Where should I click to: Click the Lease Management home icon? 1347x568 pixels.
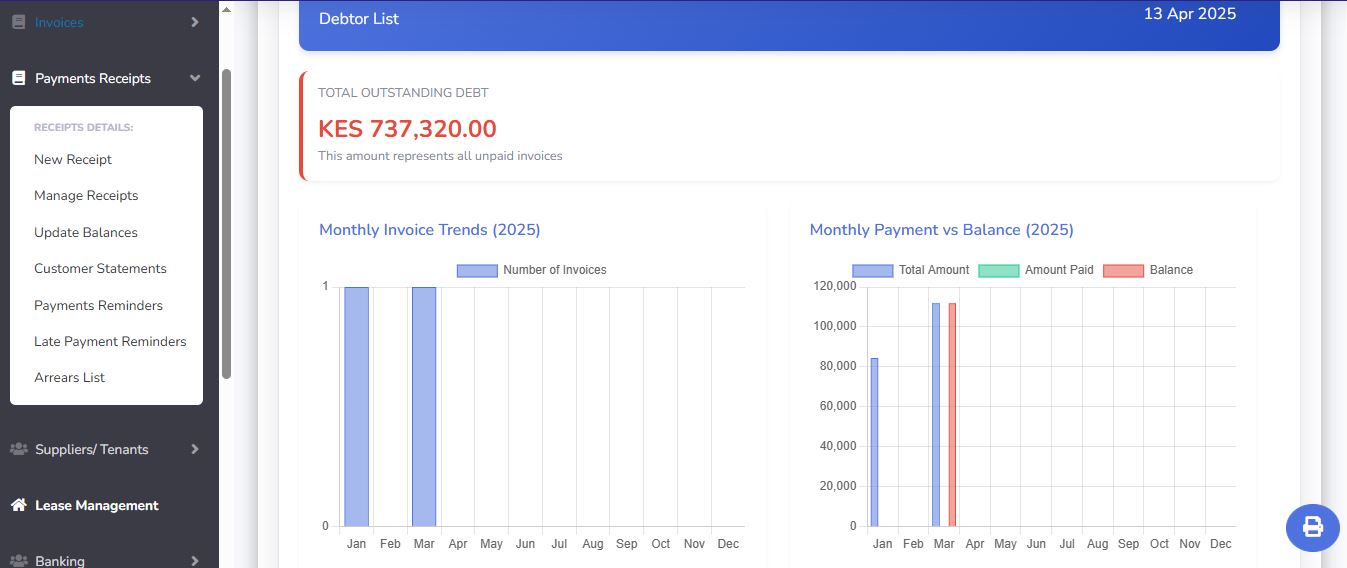(18, 505)
